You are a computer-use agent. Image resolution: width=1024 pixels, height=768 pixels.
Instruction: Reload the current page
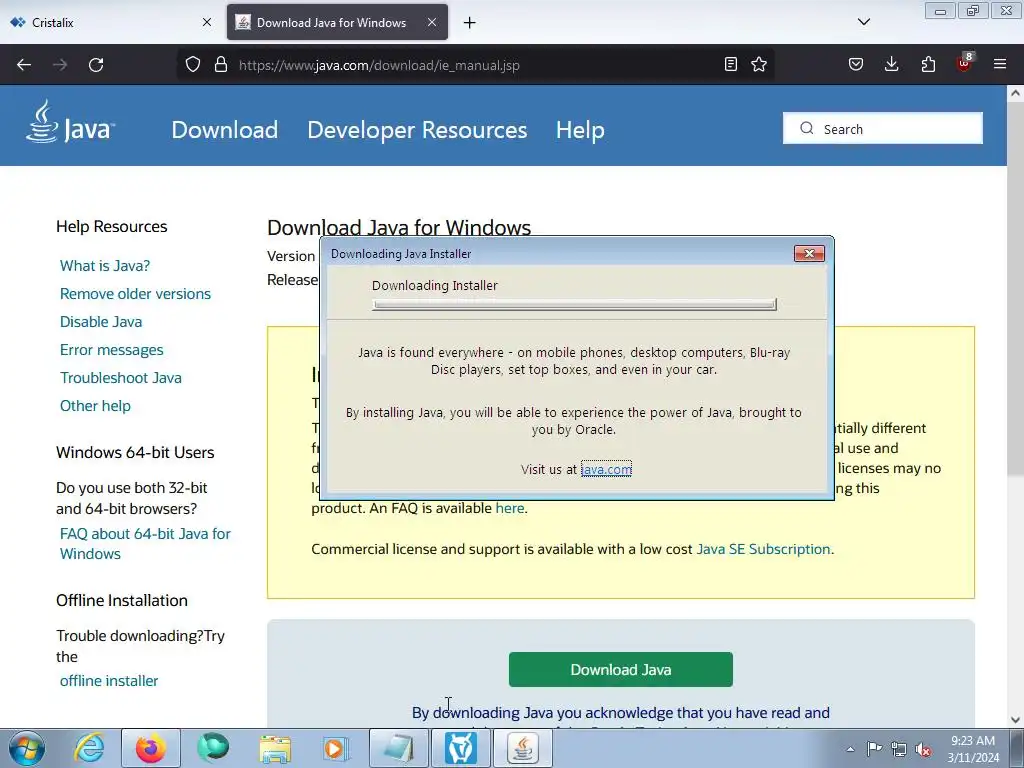coord(96,65)
